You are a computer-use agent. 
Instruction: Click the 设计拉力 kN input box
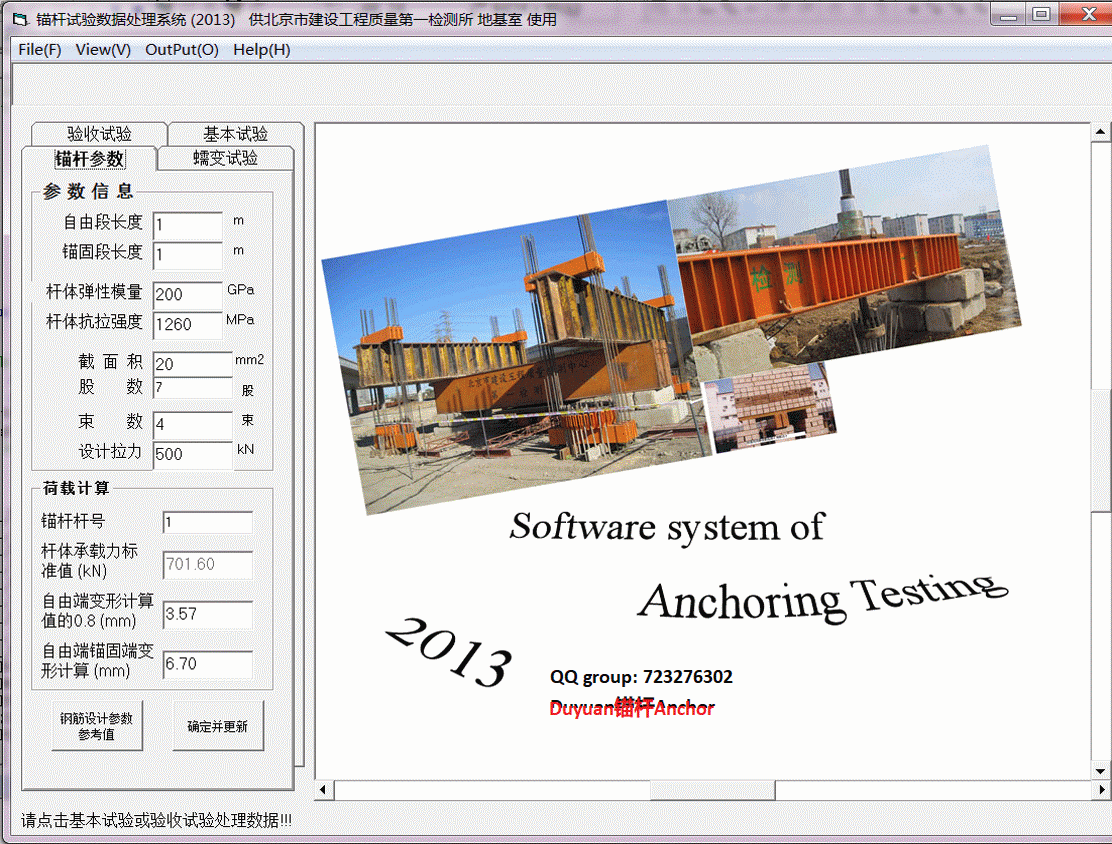click(192, 454)
